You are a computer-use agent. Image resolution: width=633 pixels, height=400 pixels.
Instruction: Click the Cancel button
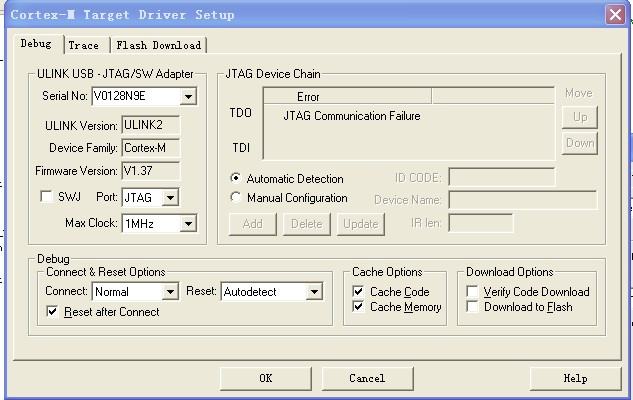coord(367,379)
